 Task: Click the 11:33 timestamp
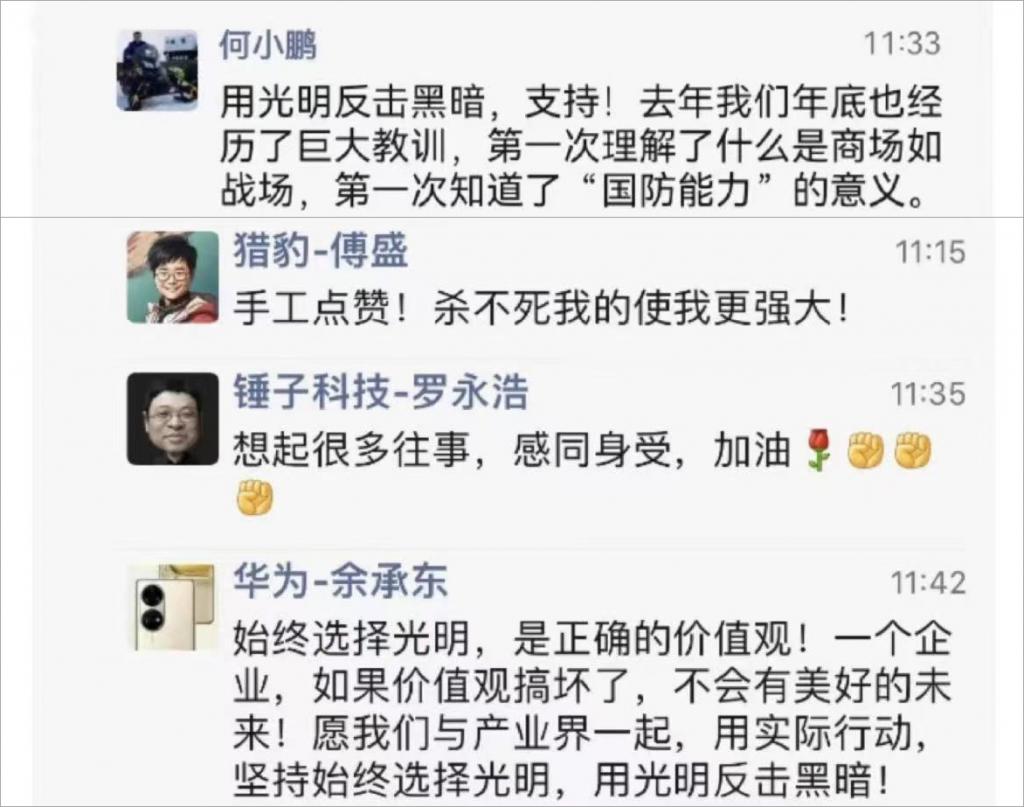click(902, 44)
